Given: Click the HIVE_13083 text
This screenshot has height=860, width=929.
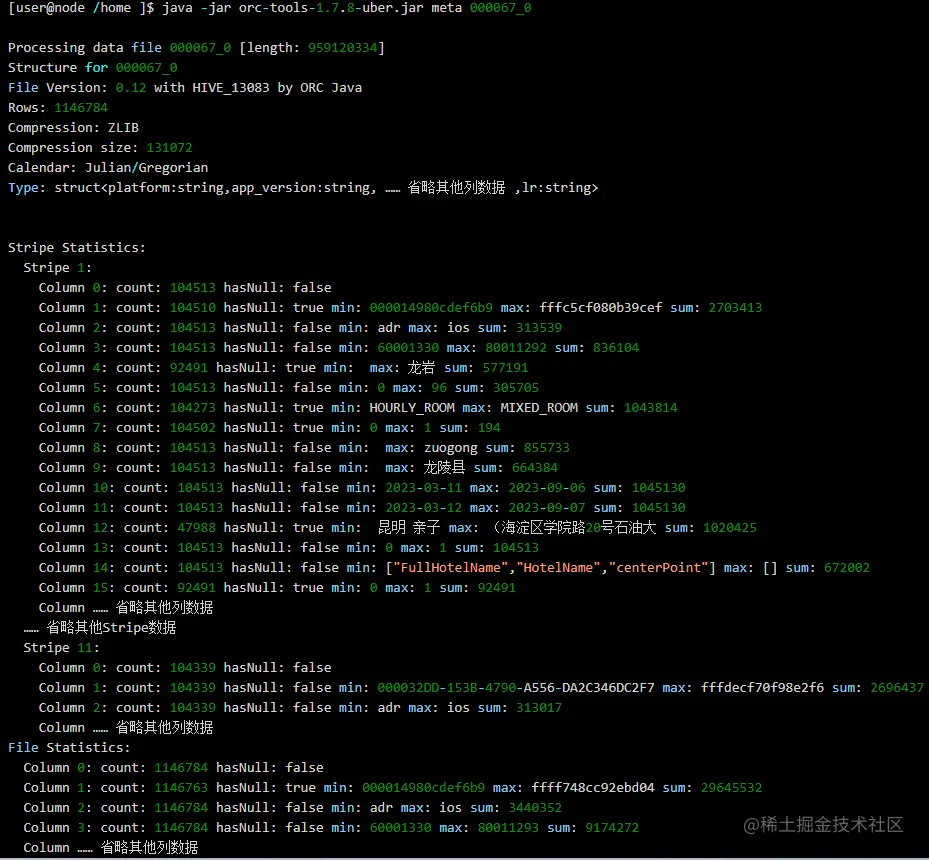Looking at the screenshot, I should [231, 88].
